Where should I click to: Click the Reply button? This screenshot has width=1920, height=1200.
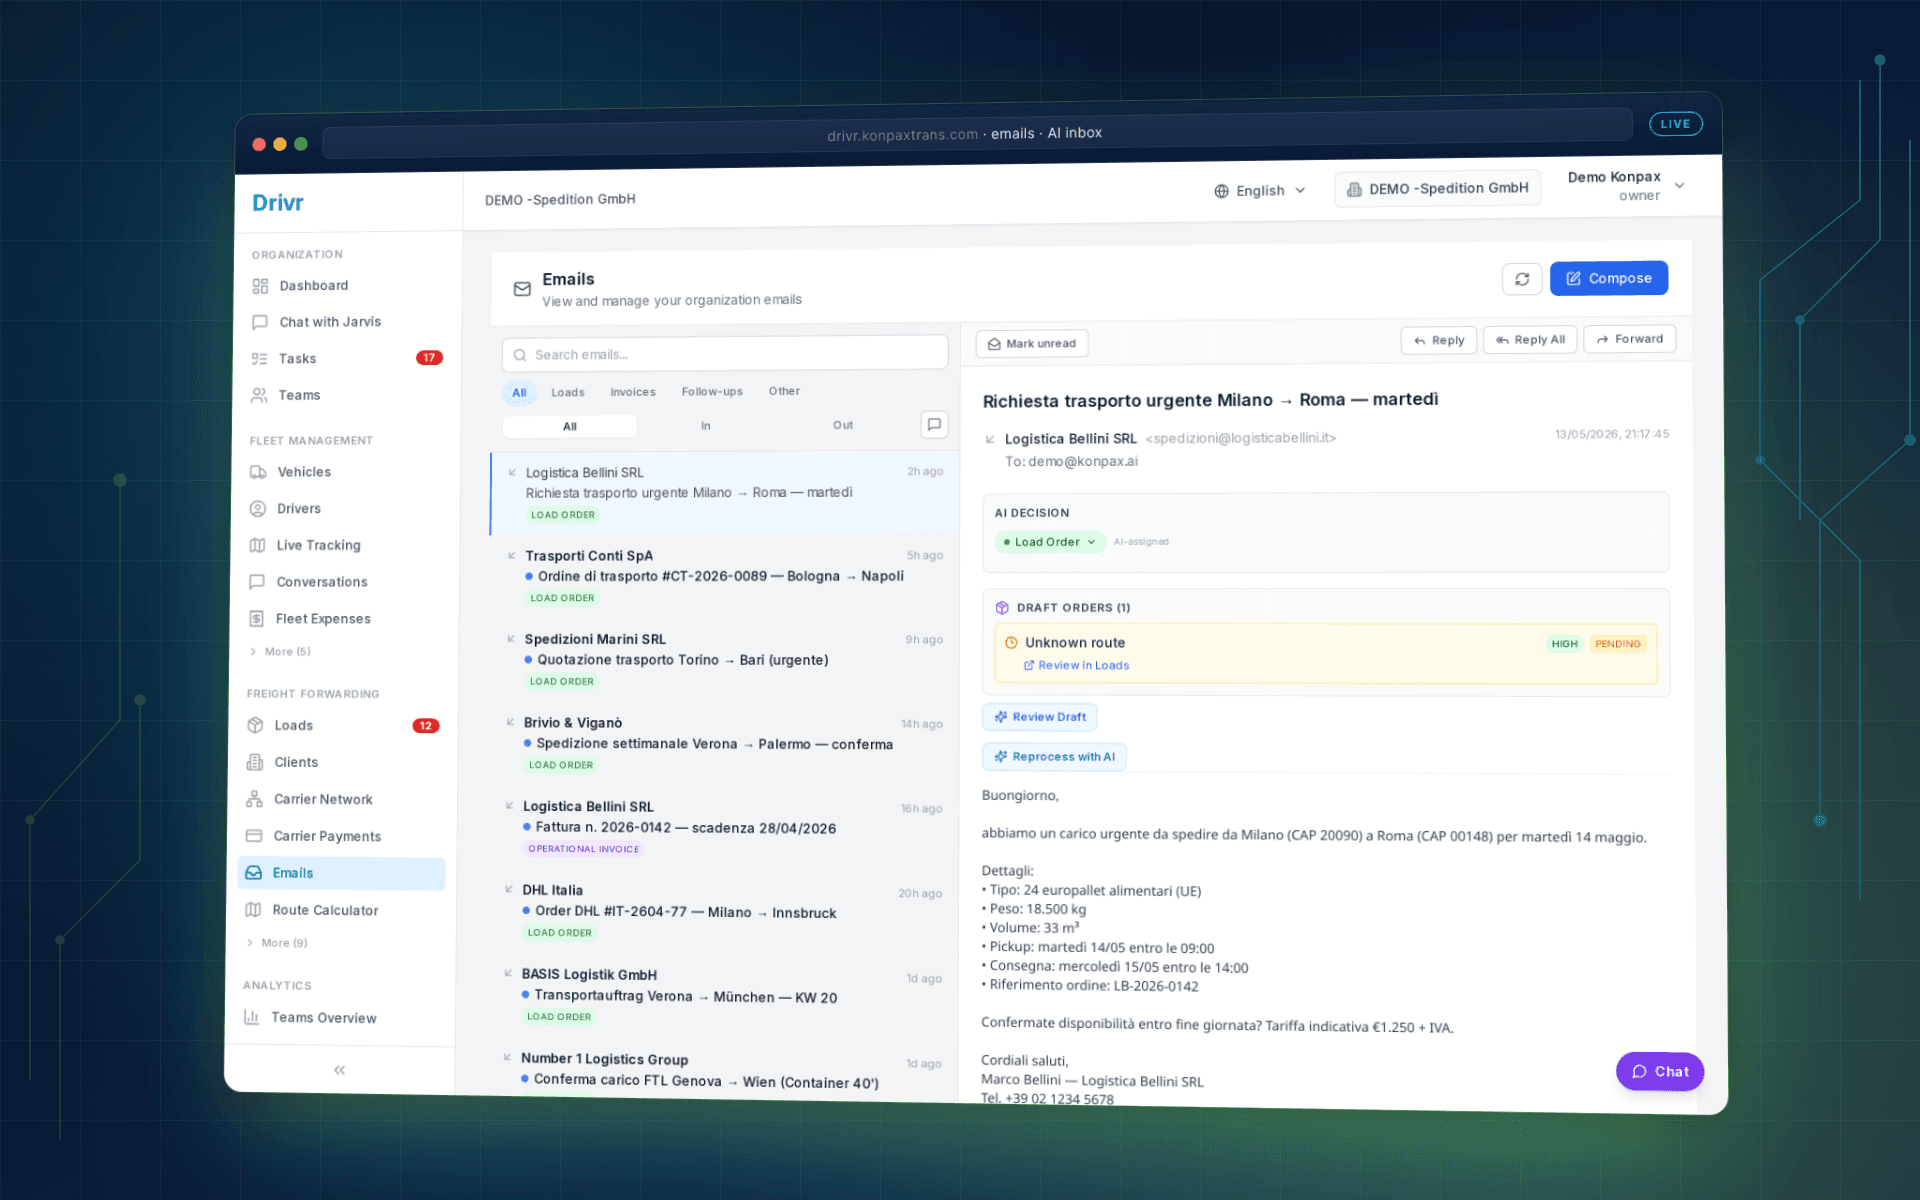pos(1438,341)
